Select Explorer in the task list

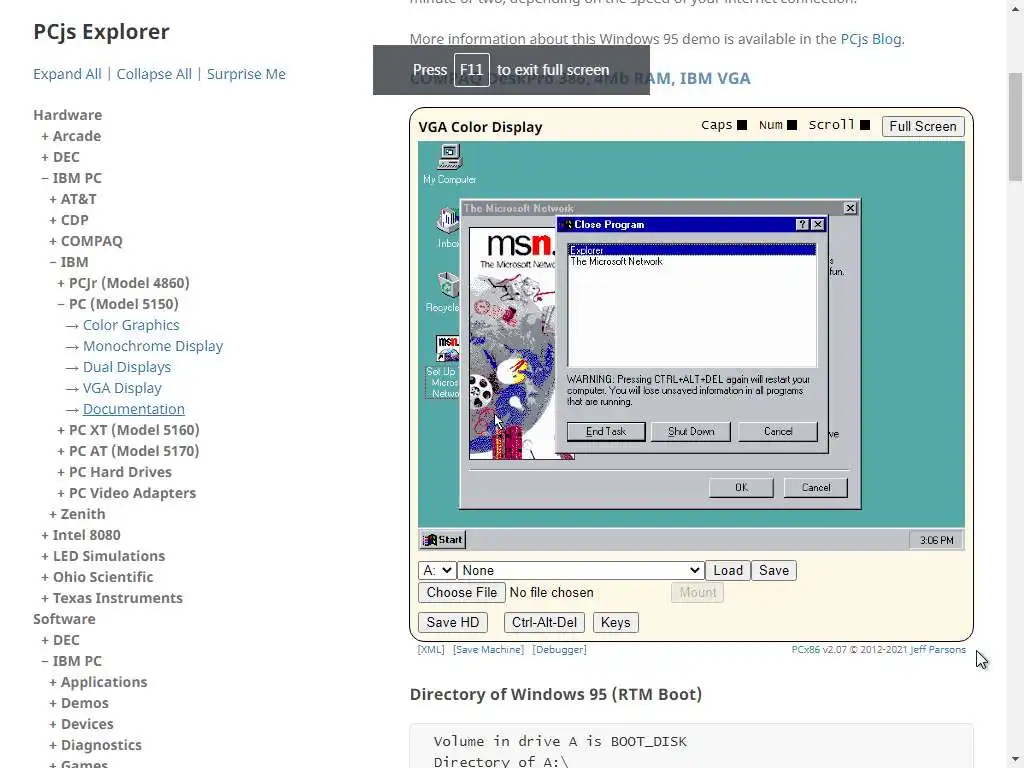pyautogui.click(x=692, y=250)
